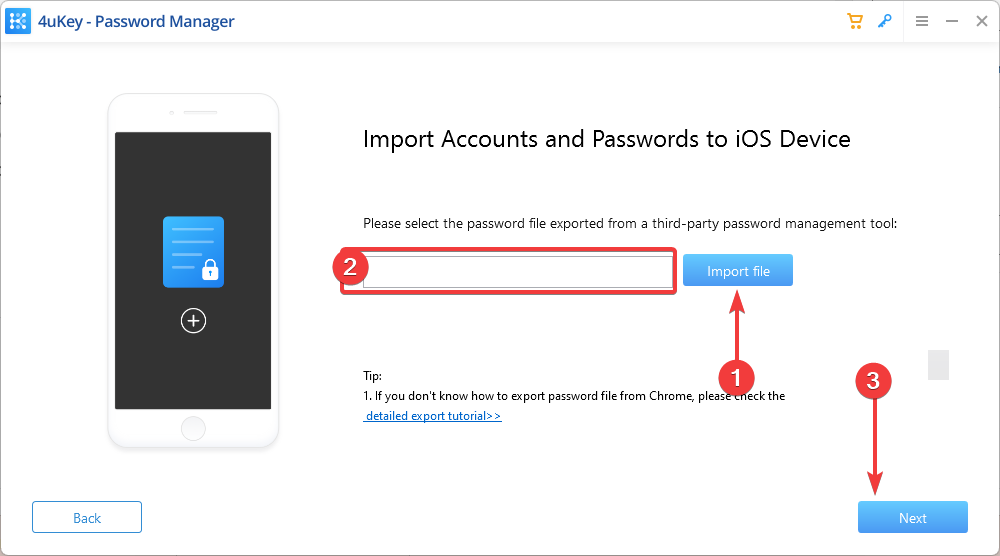
Task: Click the 4uKey app logo icon
Action: tap(18, 21)
